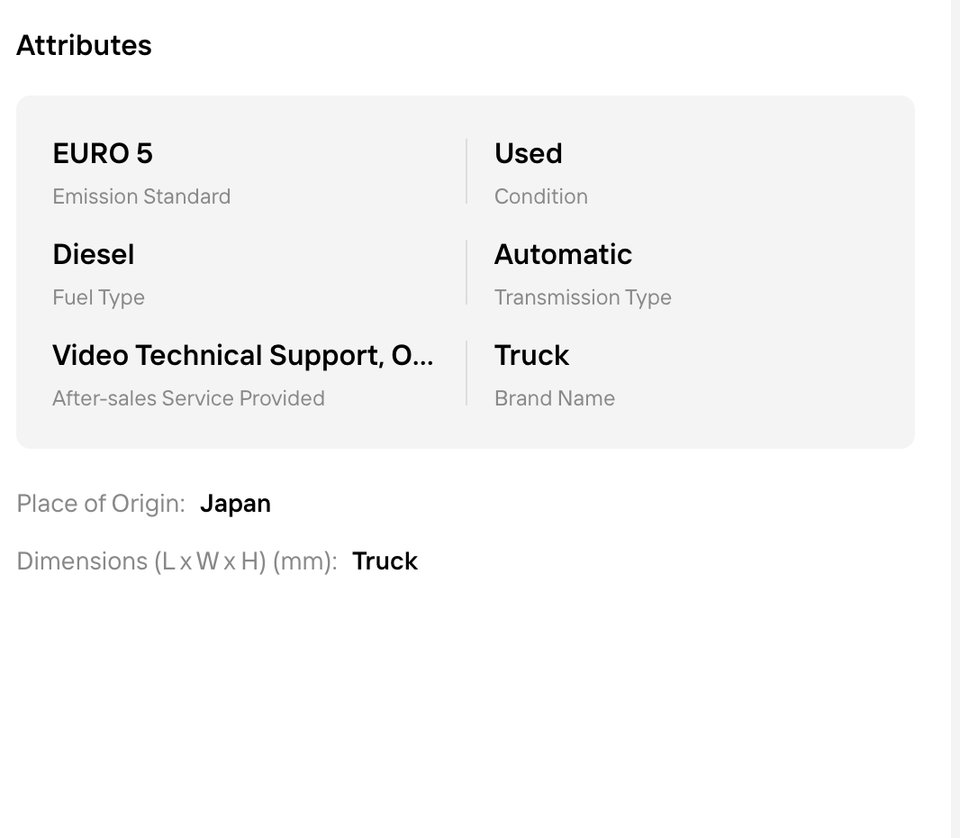Screen dimensions: 960x838
Task: Click the right-edge vertical scrollbar
Action: (x=955, y=400)
